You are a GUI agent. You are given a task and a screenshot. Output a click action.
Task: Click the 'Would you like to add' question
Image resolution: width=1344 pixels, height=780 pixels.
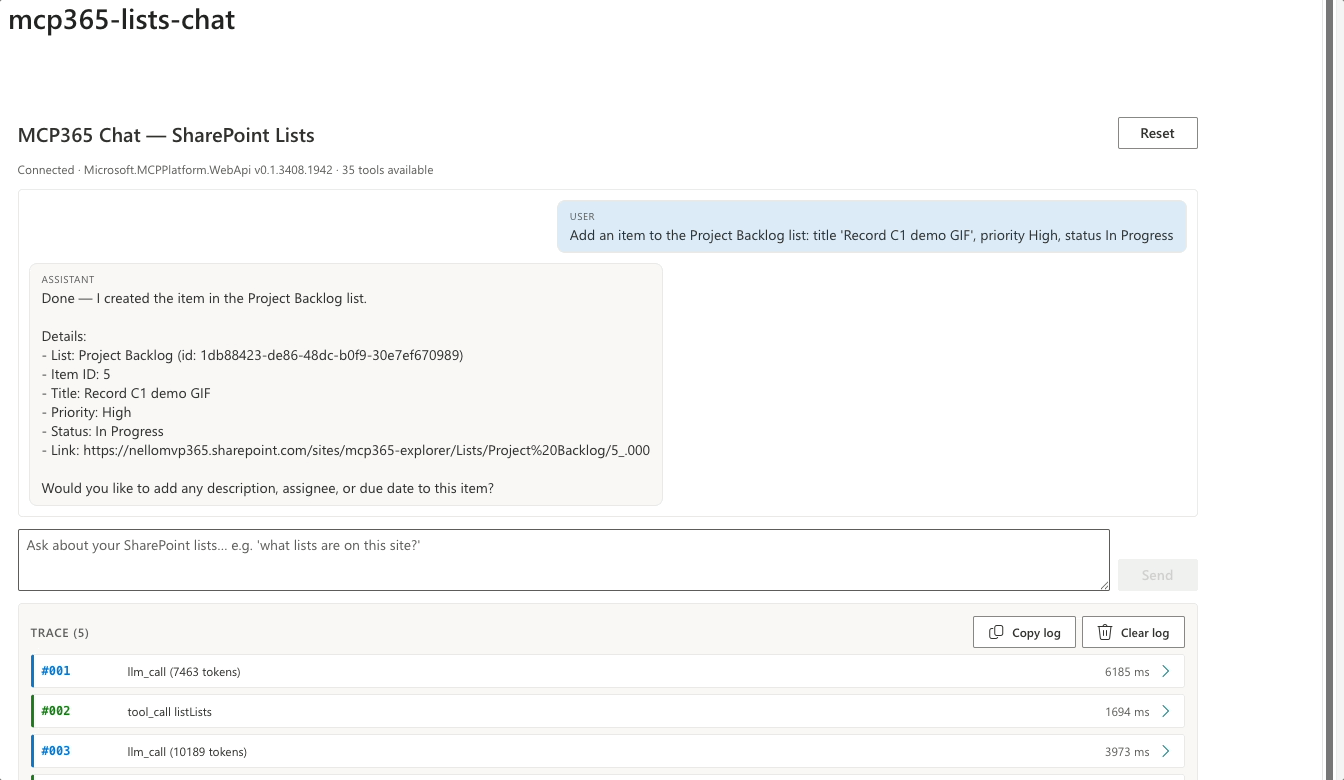pyautogui.click(x=268, y=488)
